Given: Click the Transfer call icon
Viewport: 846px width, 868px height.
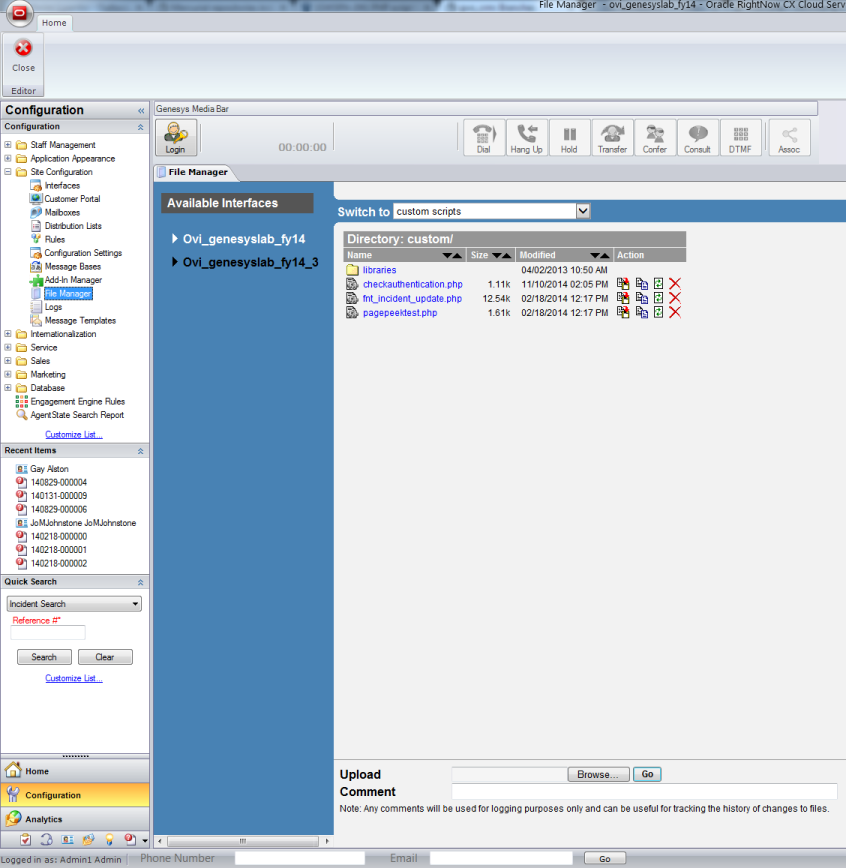Looking at the screenshot, I should point(612,138).
